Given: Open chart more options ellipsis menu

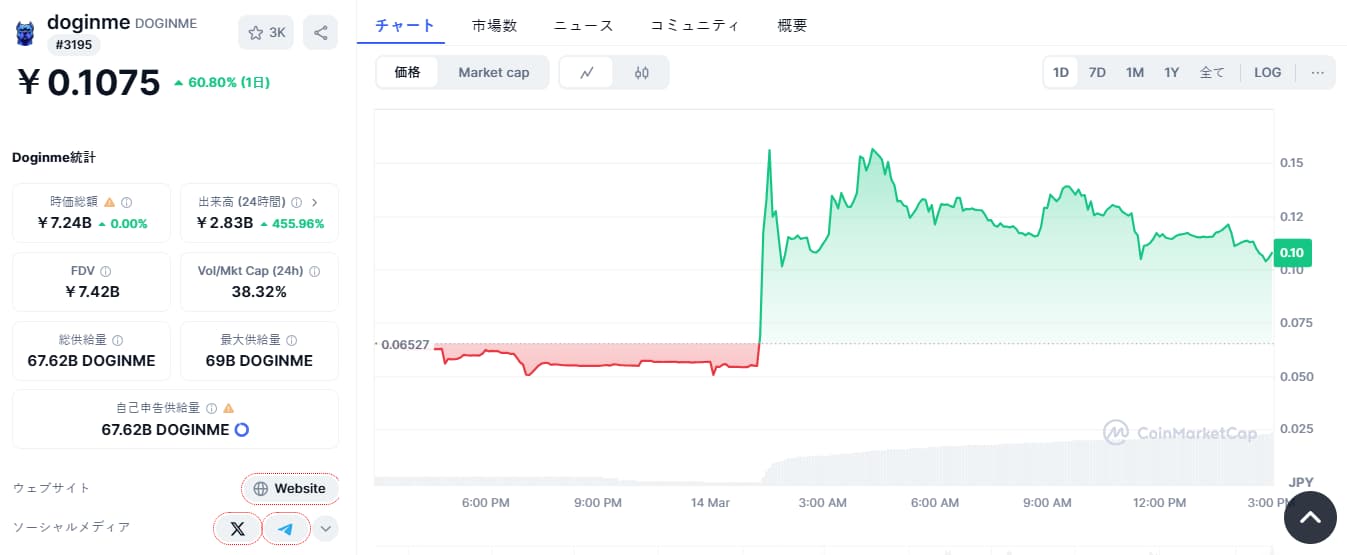Looking at the screenshot, I should 1317,72.
